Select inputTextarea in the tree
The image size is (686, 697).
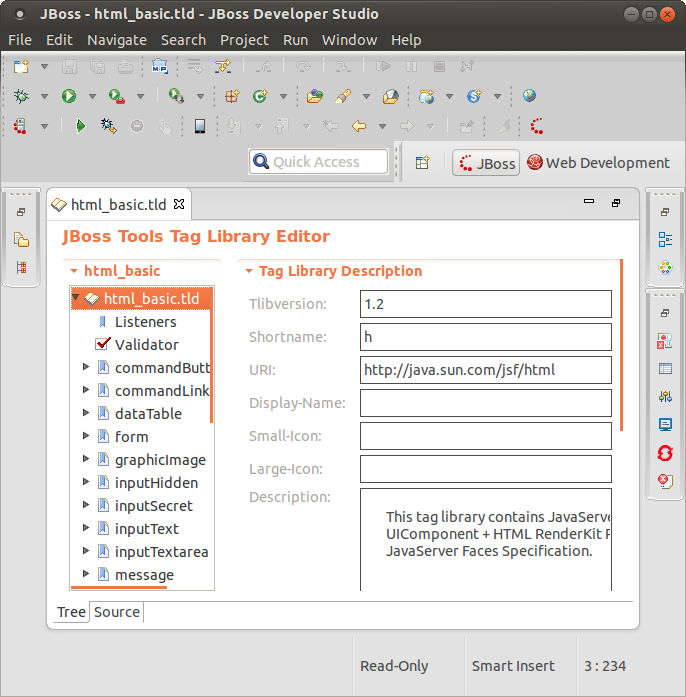tap(161, 552)
